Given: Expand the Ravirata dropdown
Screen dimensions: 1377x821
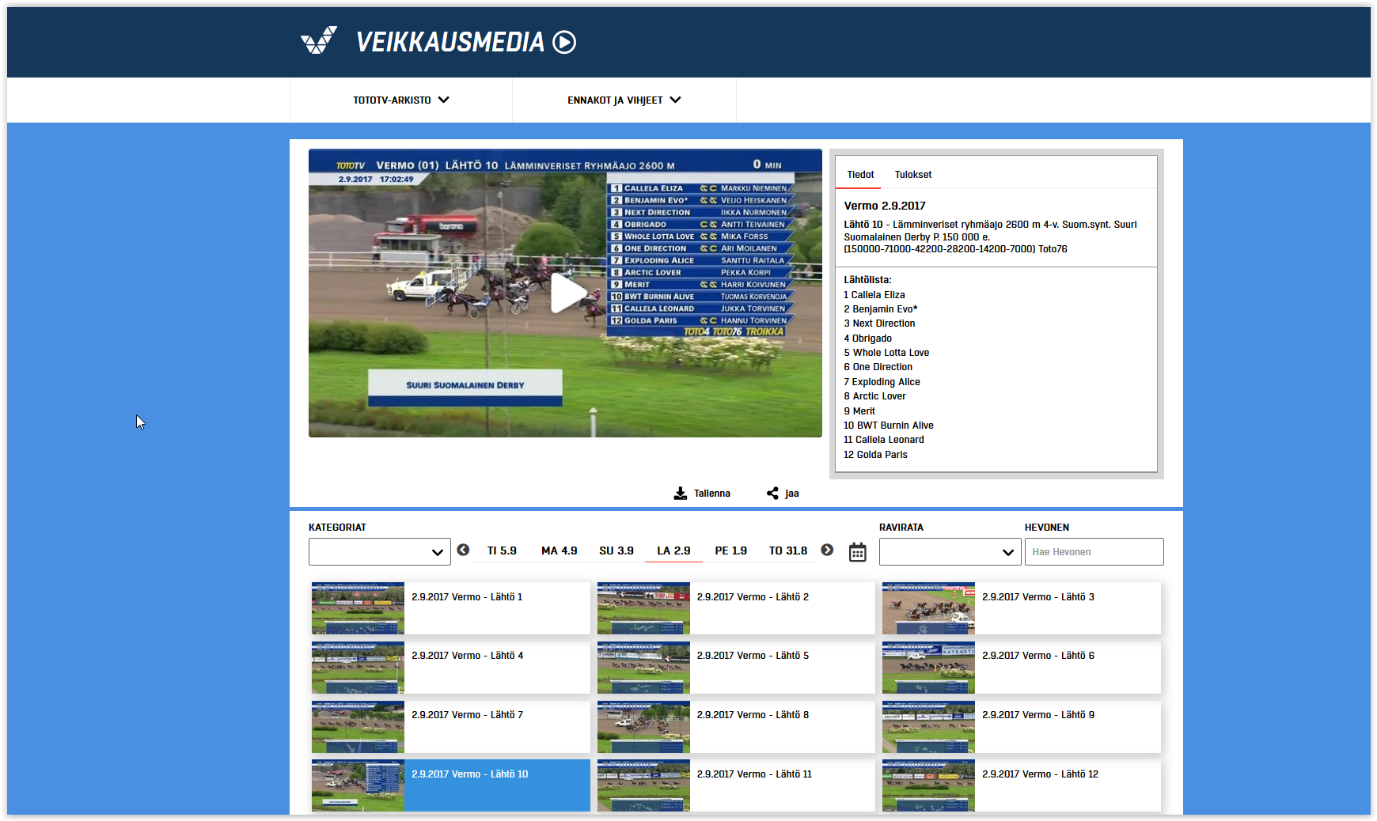Looking at the screenshot, I should point(950,552).
